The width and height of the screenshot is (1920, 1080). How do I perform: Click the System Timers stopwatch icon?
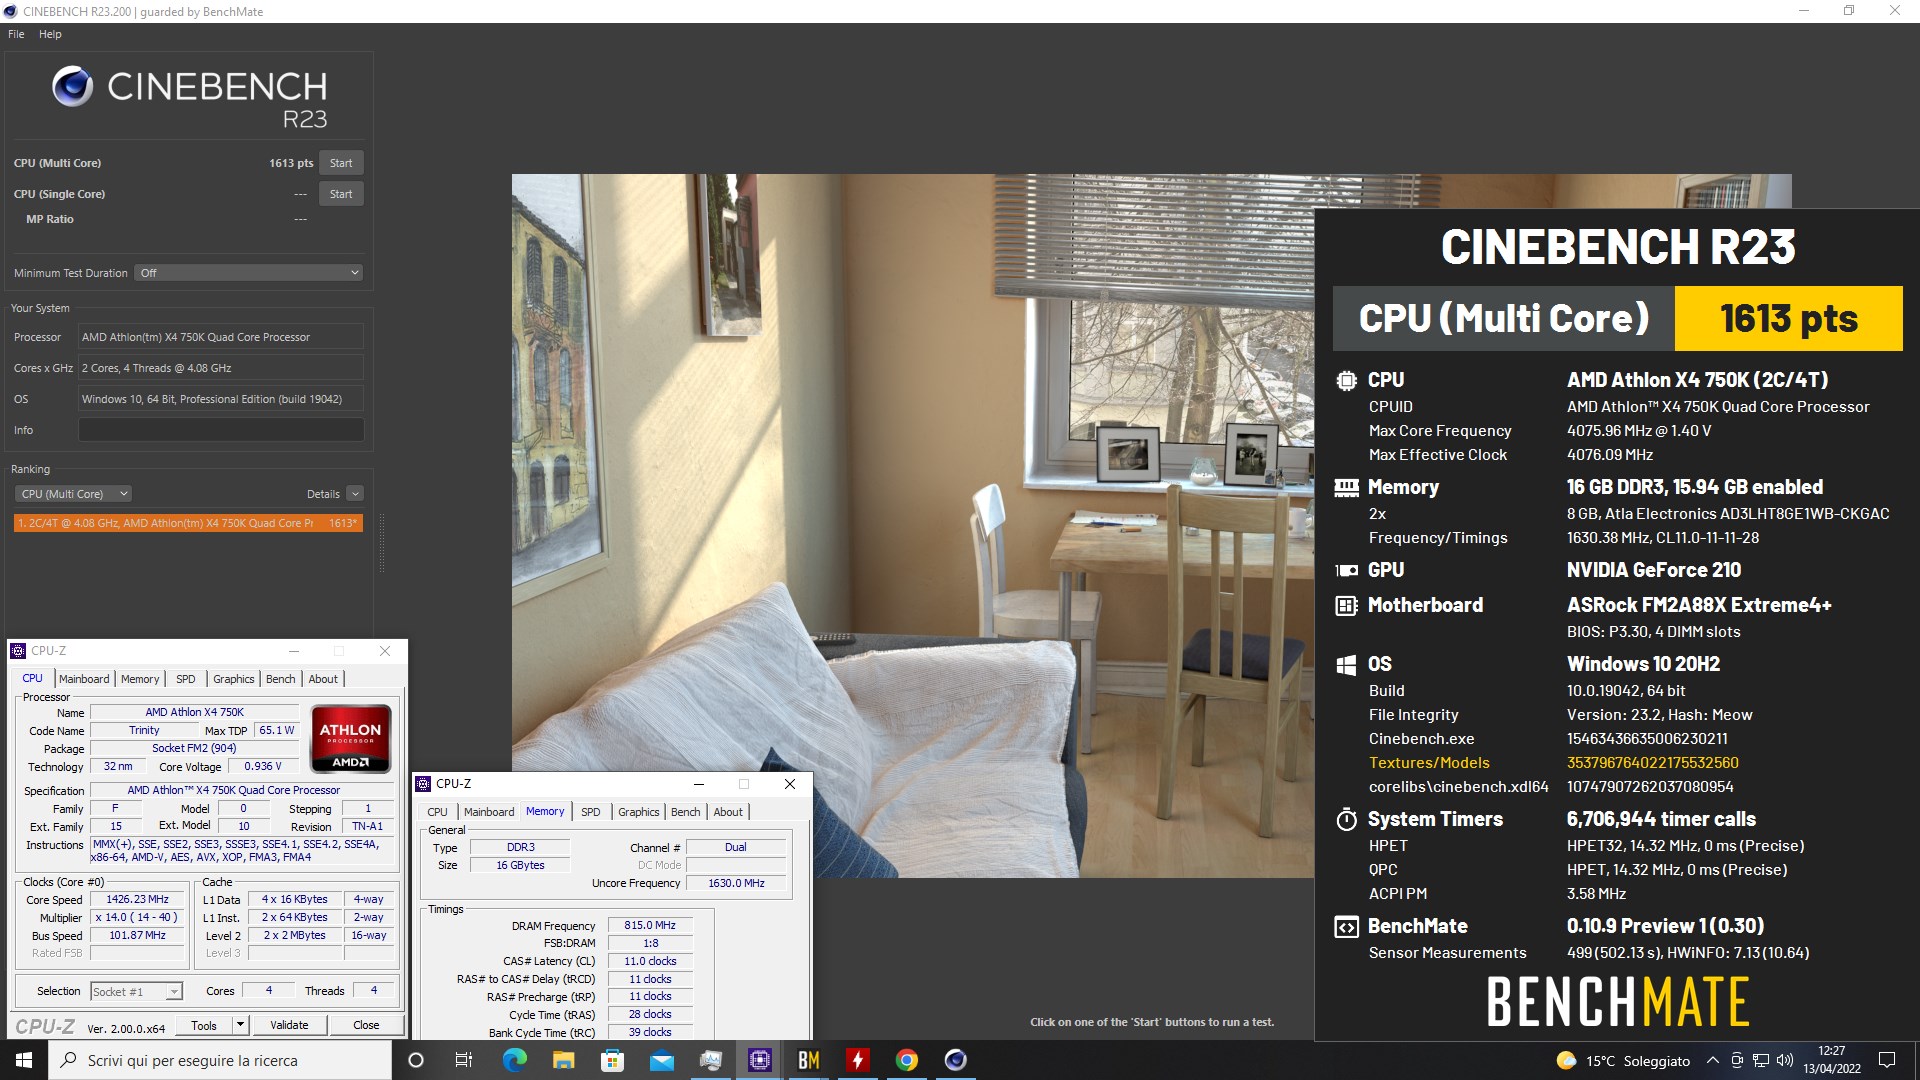1346,819
